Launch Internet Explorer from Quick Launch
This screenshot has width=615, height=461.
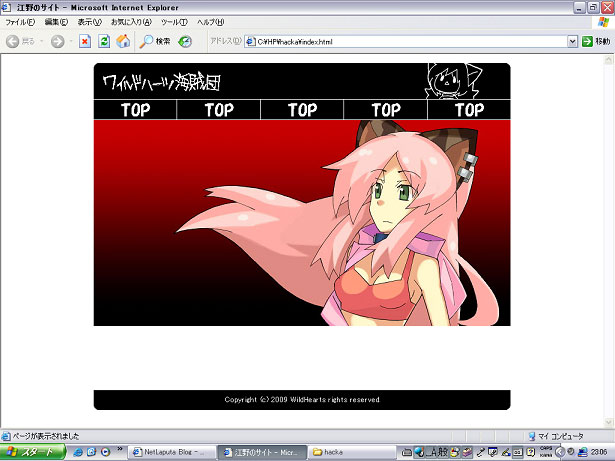(78, 452)
